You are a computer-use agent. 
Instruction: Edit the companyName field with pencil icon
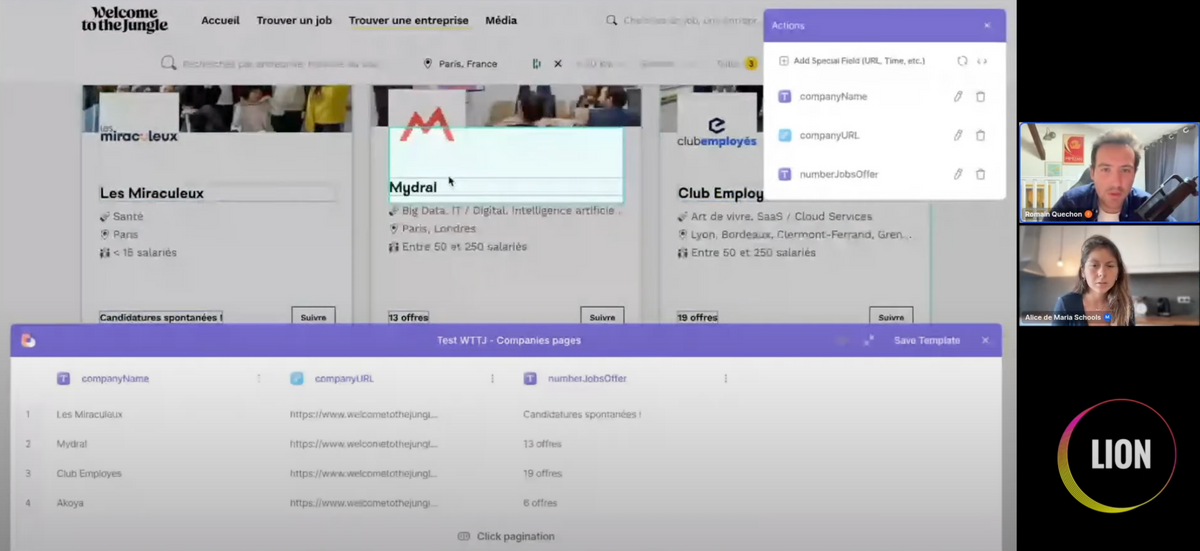coord(957,97)
